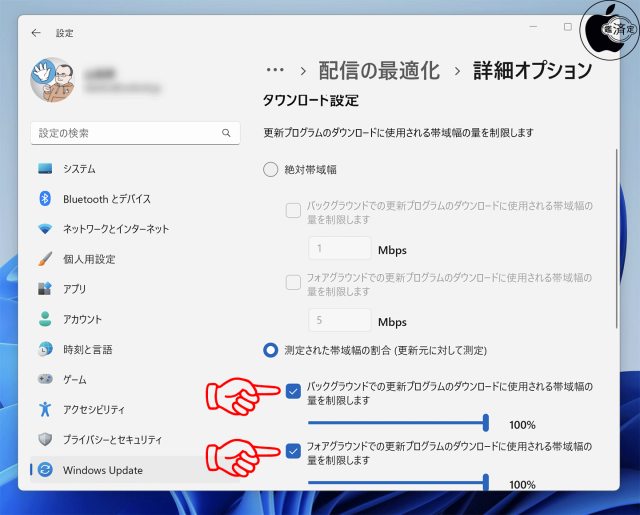Click the user profile avatar
The width and height of the screenshot is (640, 515).
click(x=53, y=80)
